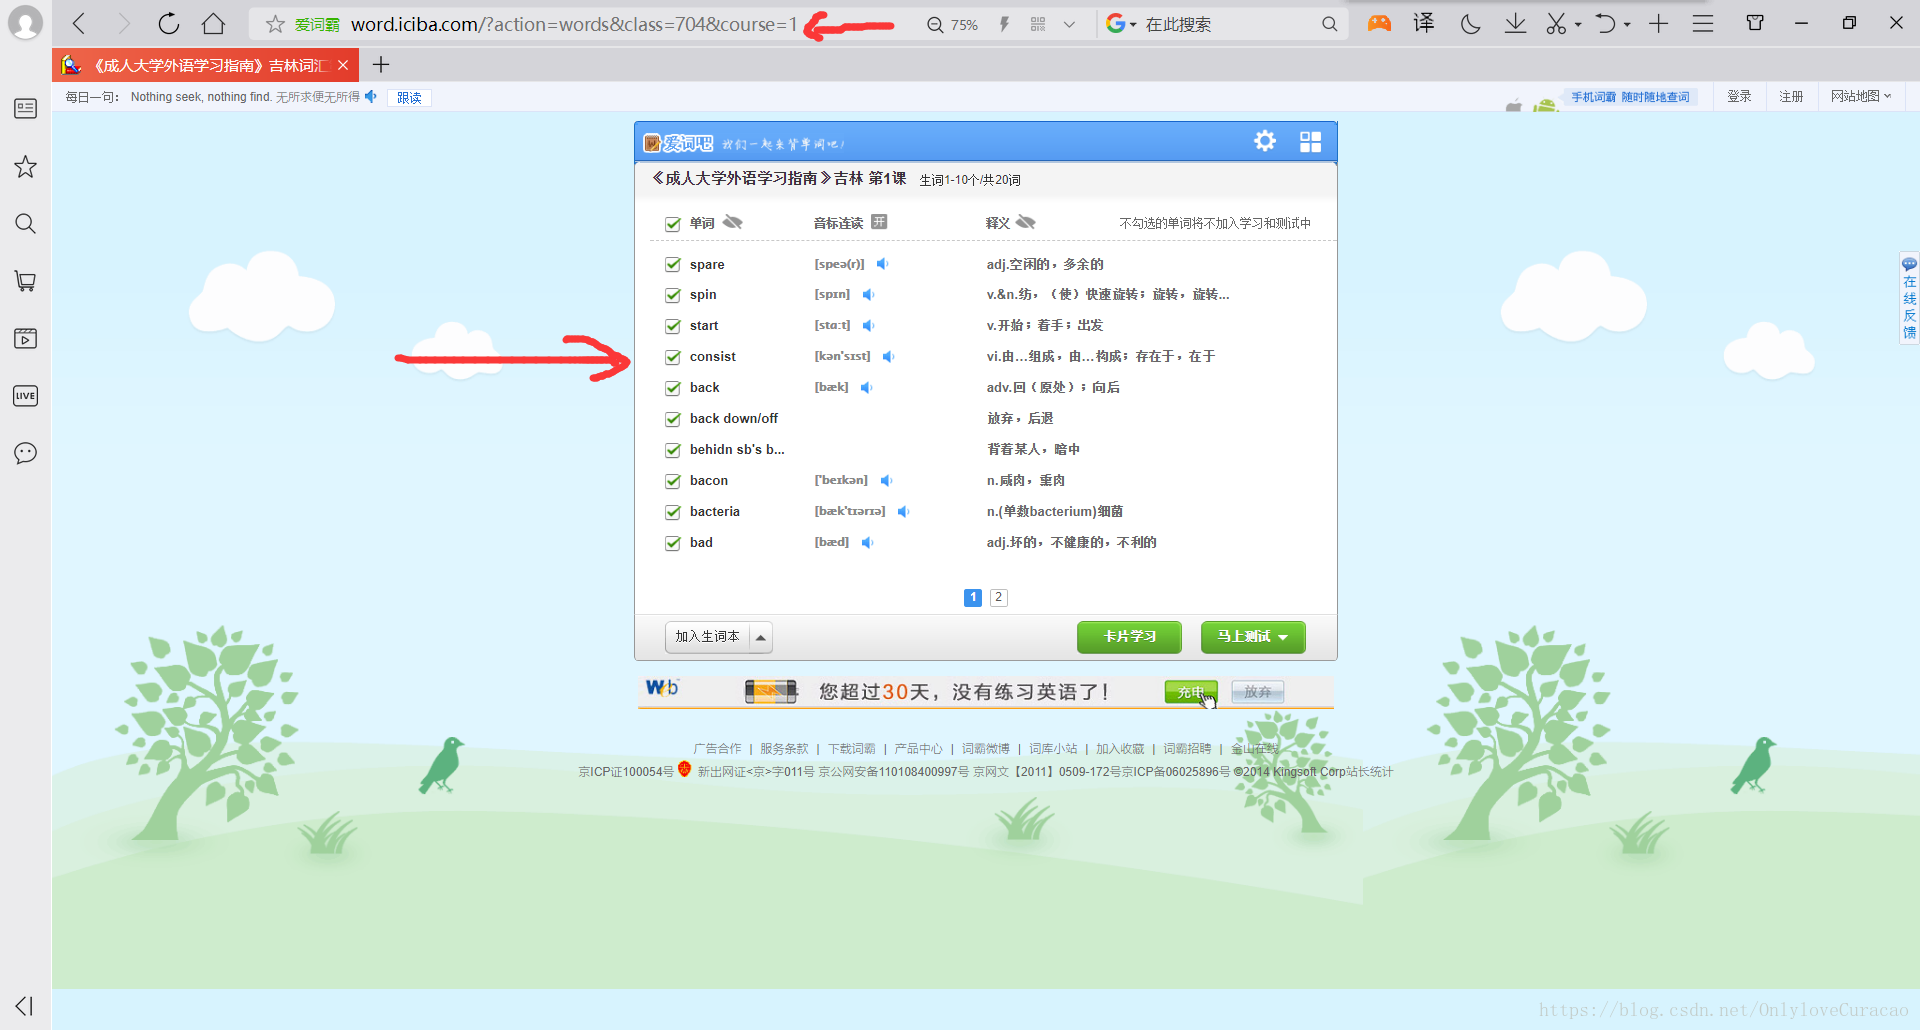Open the 马上测试 dropdown button
Image resolution: width=1920 pixels, height=1030 pixels.
1253,637
